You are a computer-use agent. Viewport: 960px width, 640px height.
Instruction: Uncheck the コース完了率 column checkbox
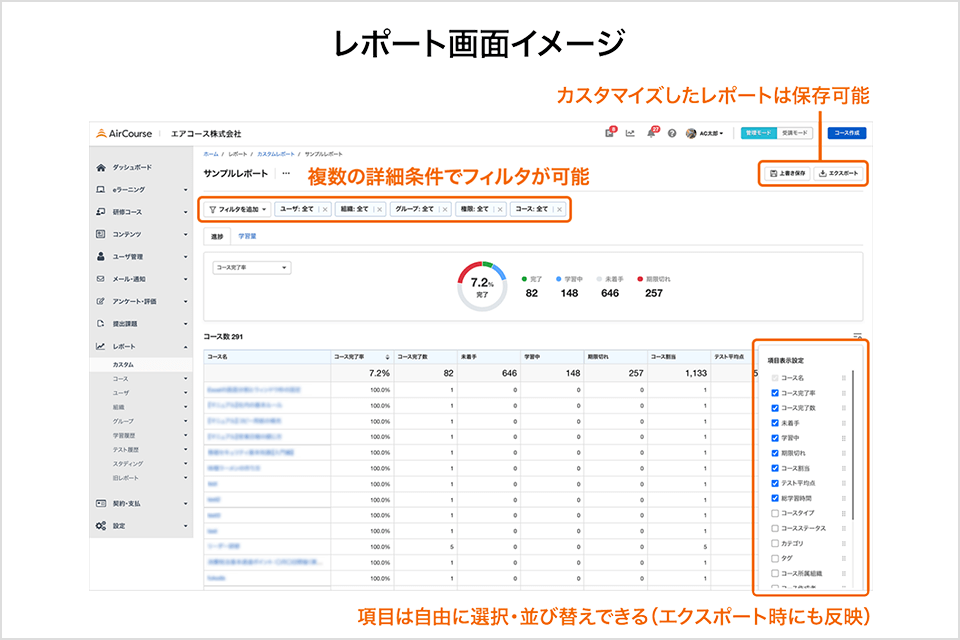point(774,393)
